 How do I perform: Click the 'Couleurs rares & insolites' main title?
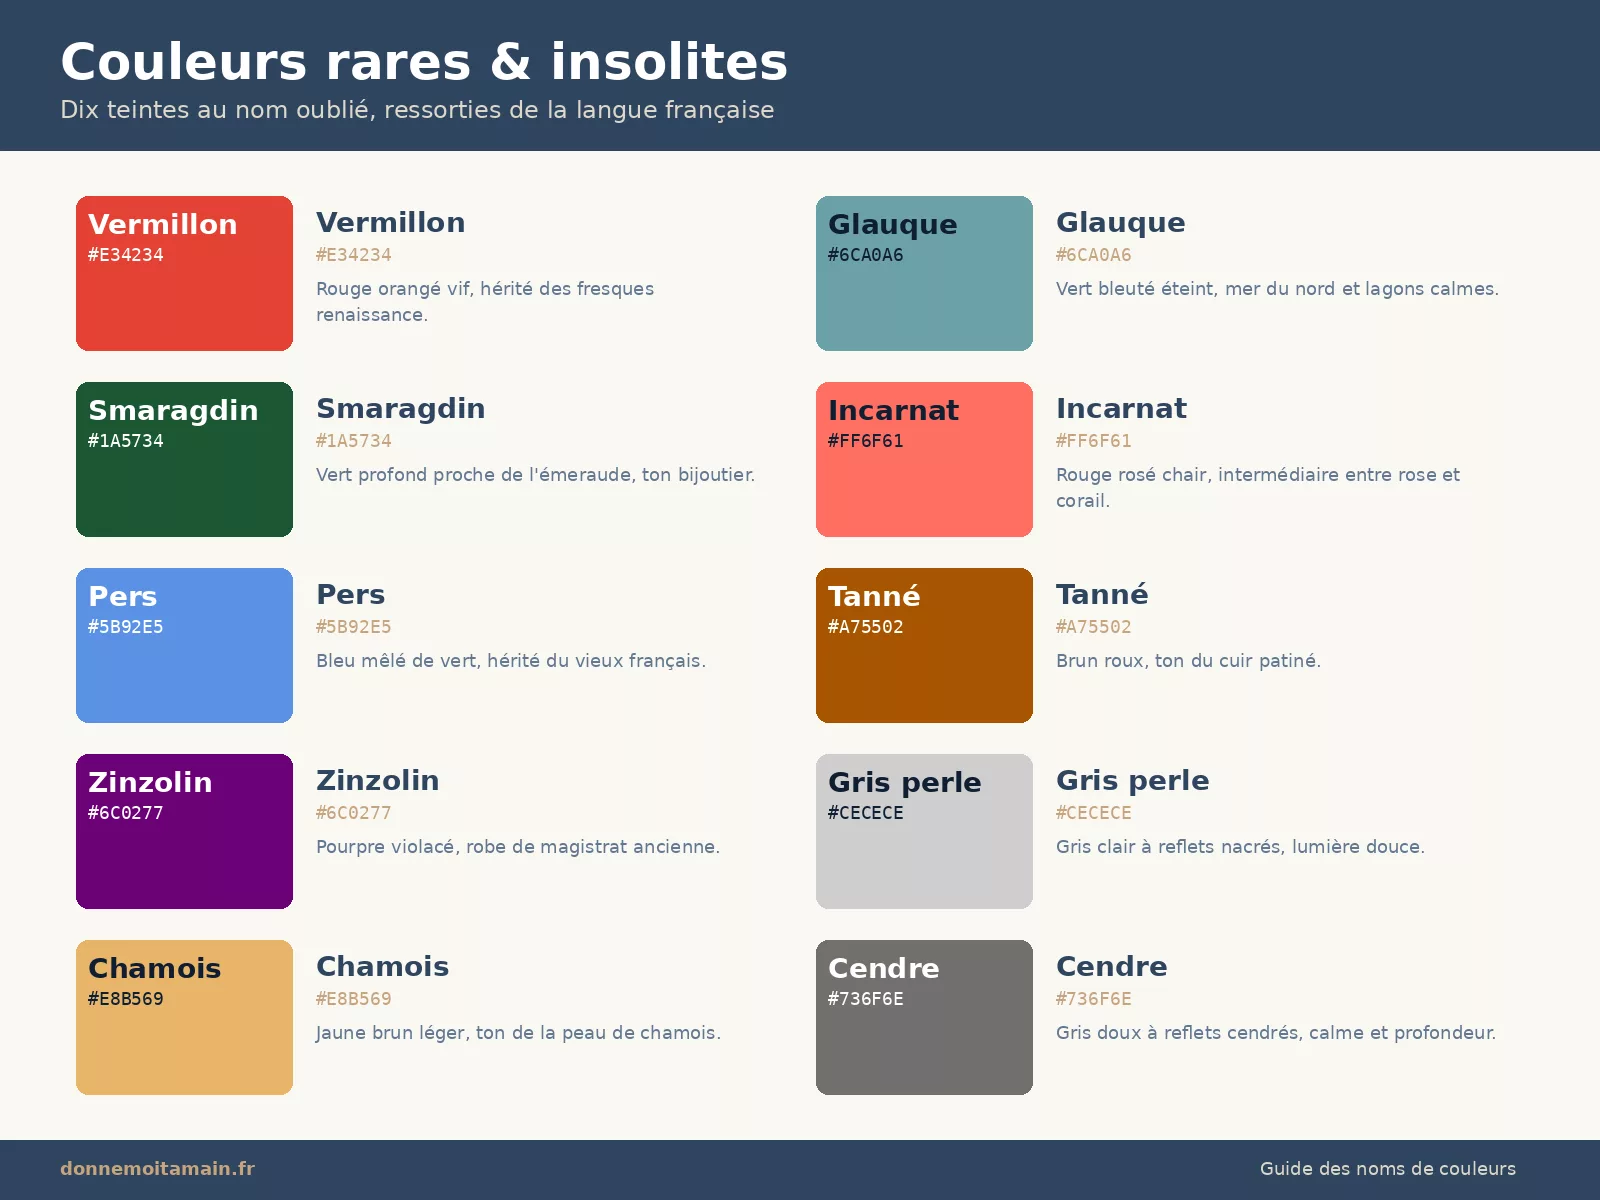[424, 62]
